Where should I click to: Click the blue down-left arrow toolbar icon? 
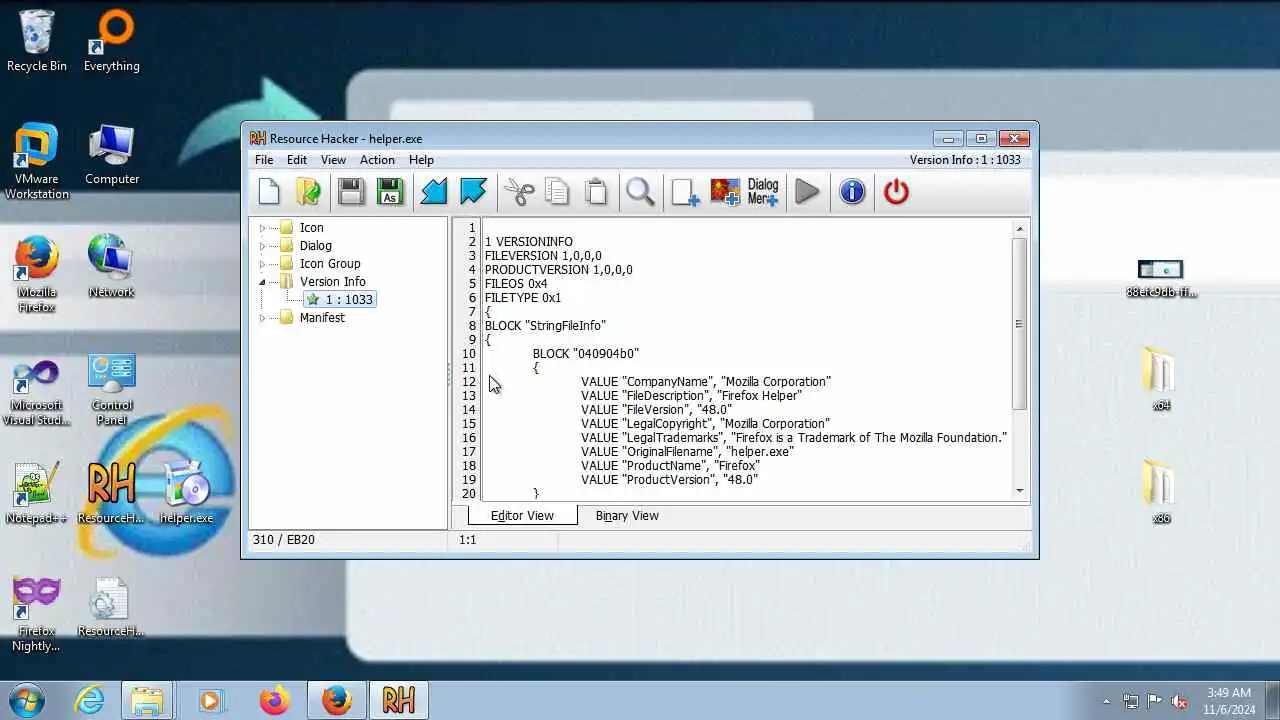(x=434, y=192)
